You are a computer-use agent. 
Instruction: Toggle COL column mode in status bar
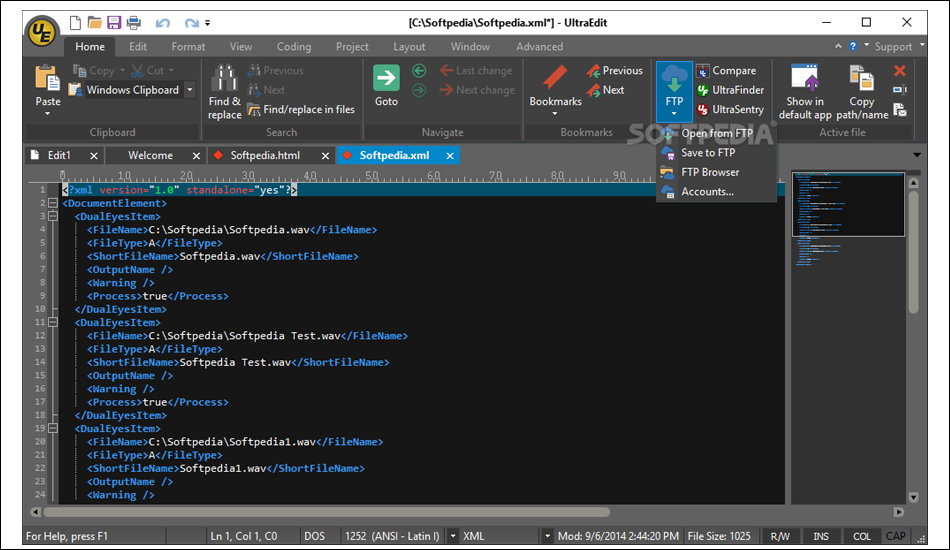[x=862, y=536]
